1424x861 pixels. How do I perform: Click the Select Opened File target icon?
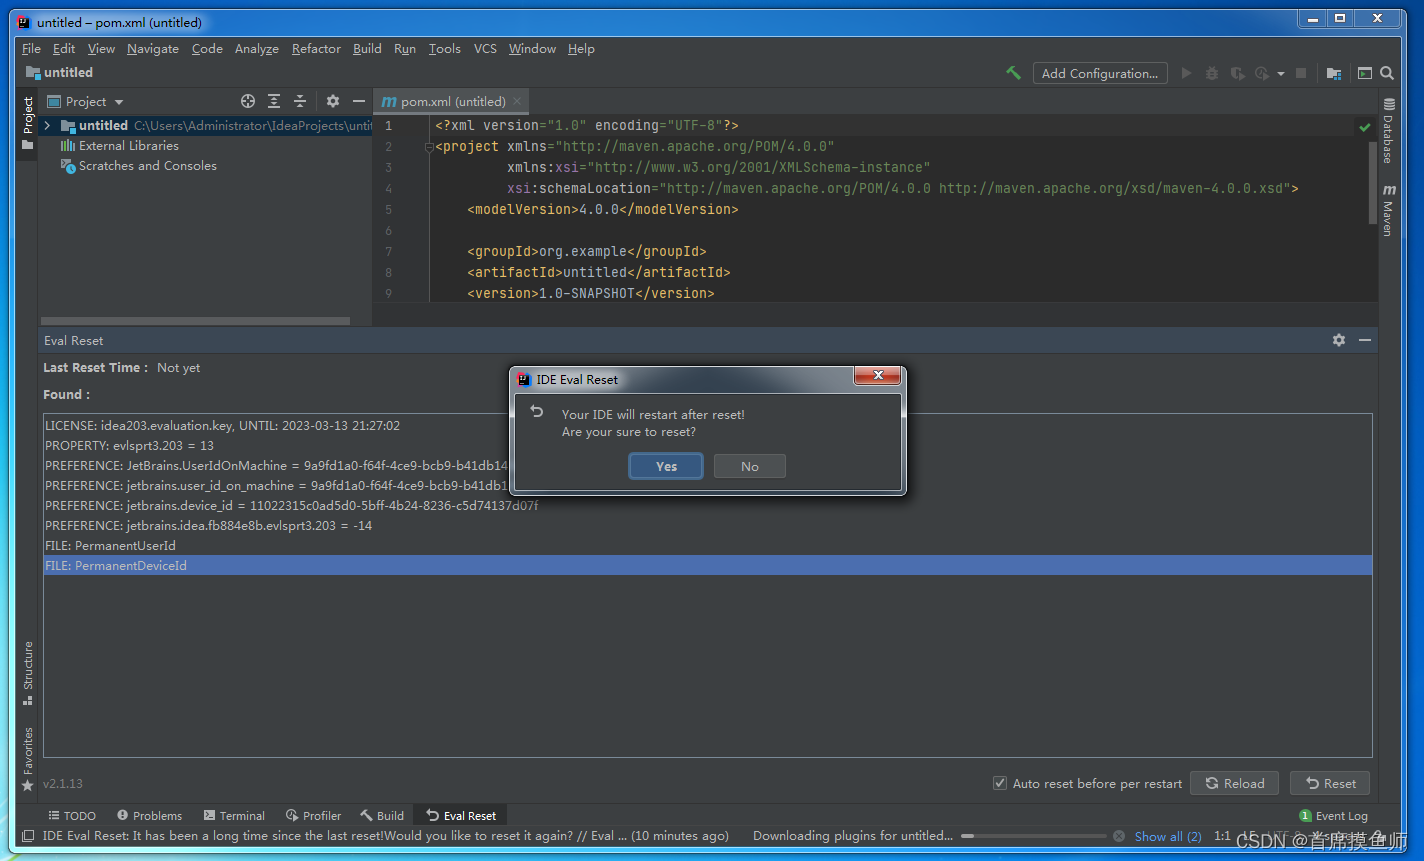coord(248,101)
